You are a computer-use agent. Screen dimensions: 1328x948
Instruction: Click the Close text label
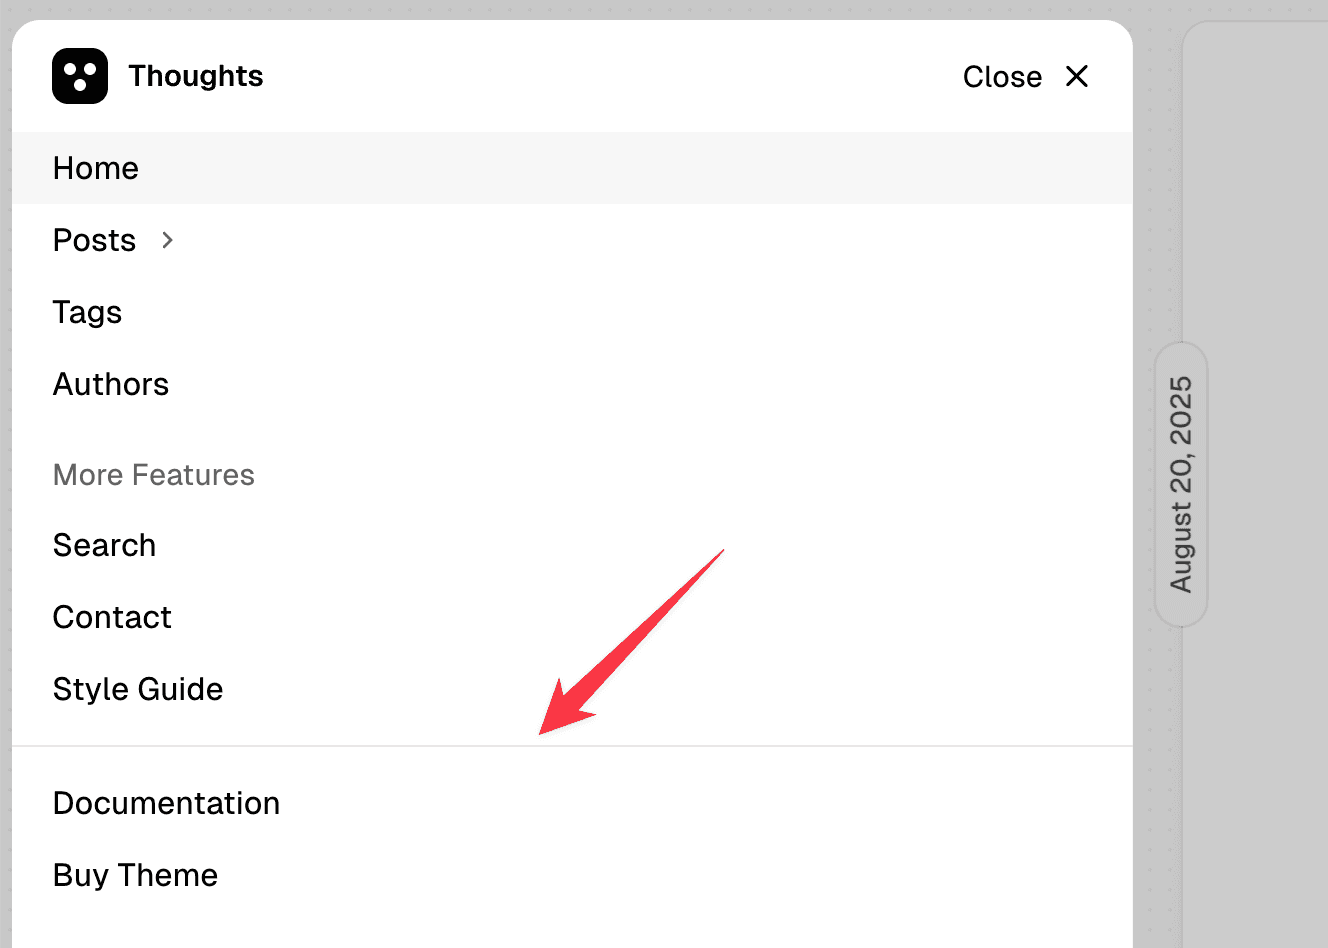tap(1001, 76)
